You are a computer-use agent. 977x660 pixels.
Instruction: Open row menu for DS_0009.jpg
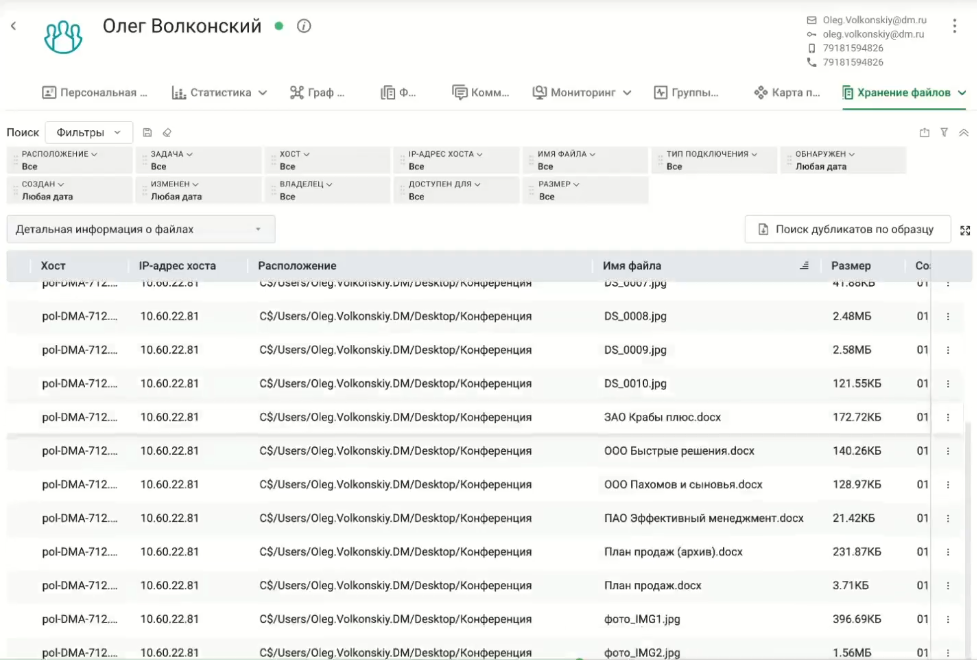tap(948, 350)
